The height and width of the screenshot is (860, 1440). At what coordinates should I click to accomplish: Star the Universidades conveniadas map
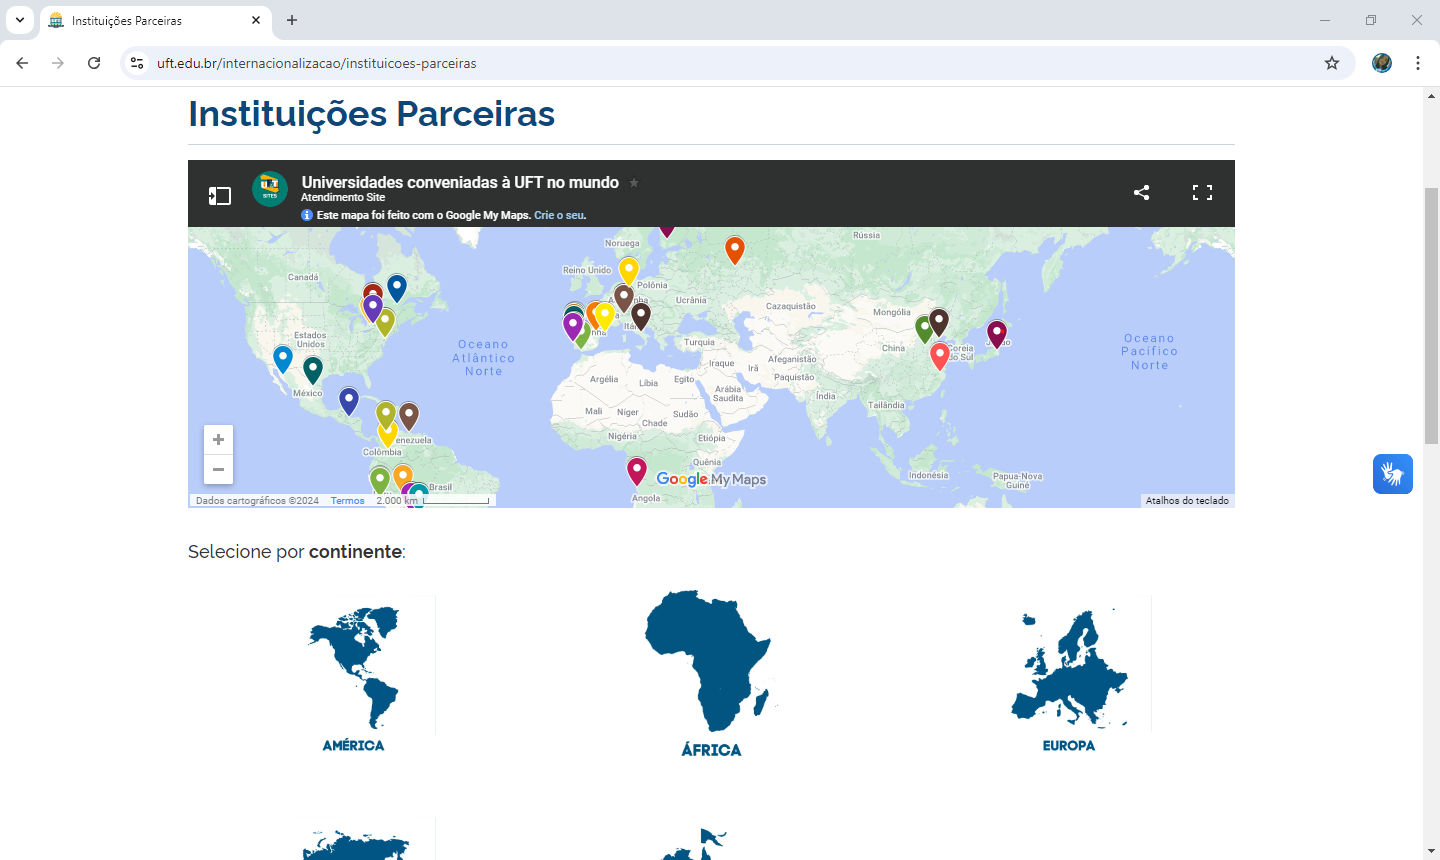(x=634, y=183)
